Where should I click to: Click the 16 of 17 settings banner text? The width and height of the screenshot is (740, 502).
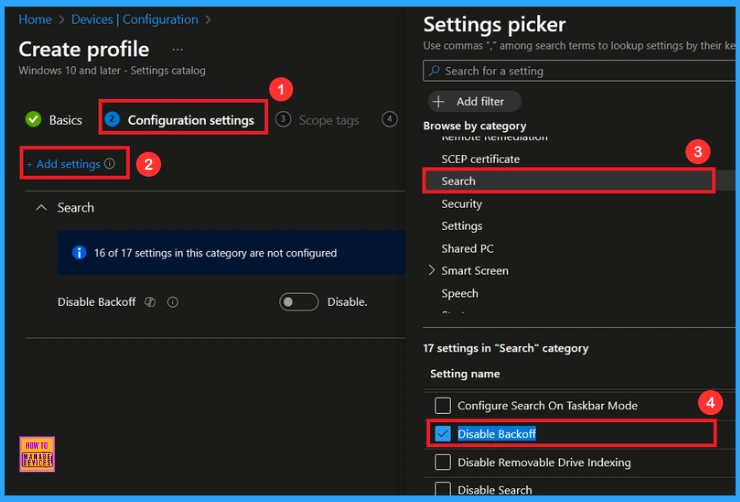pyautogui.click(x=215, y=253)
